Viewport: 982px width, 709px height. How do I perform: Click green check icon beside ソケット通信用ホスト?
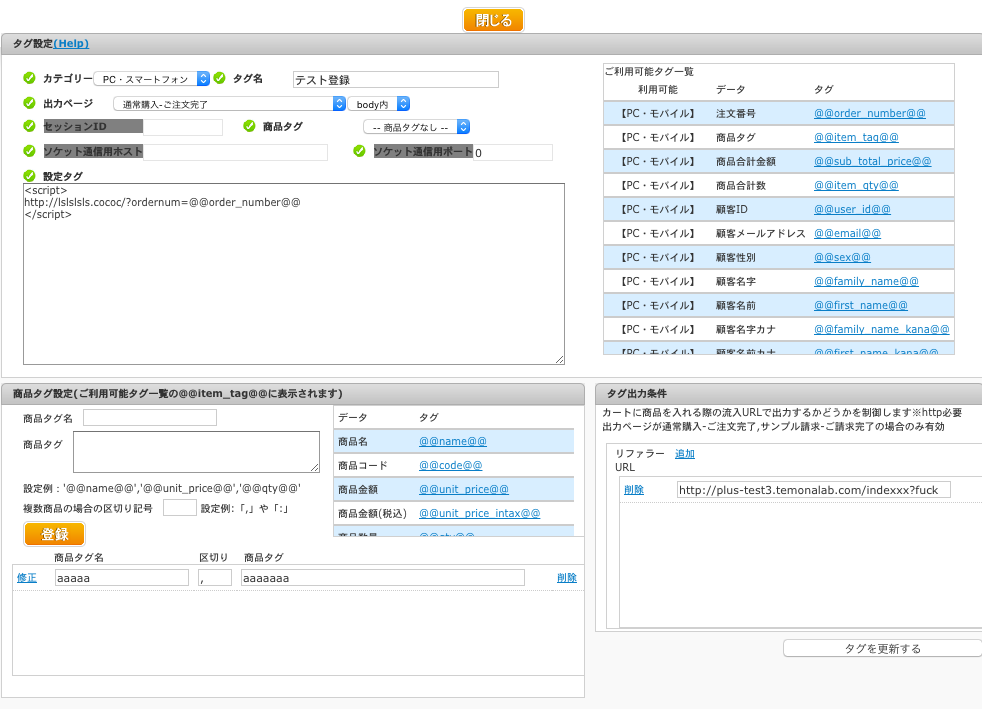(29, 151)
